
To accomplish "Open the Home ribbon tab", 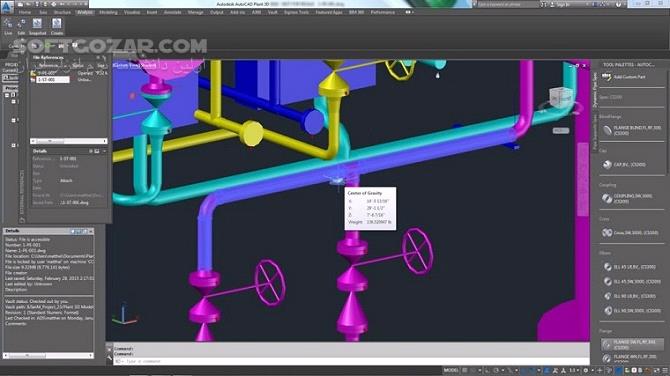I will 25,12.
